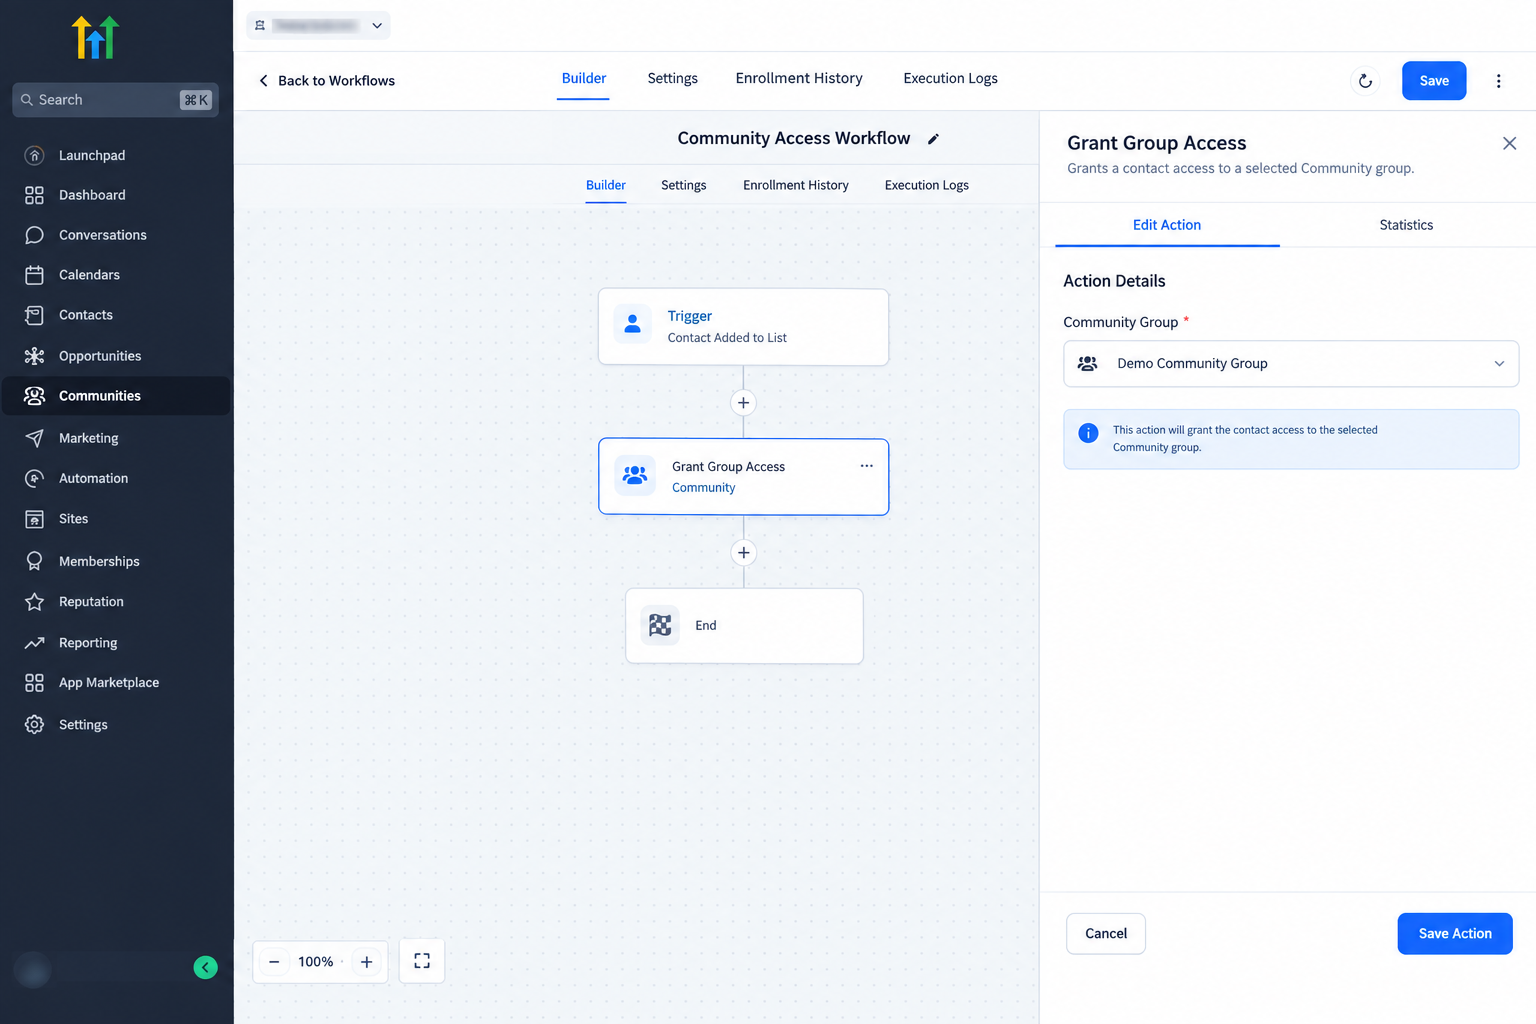The height and width of the screenshot is (1024, 1536).
Task: Switch to top Execution Logs tab
Action: [950, 78]
